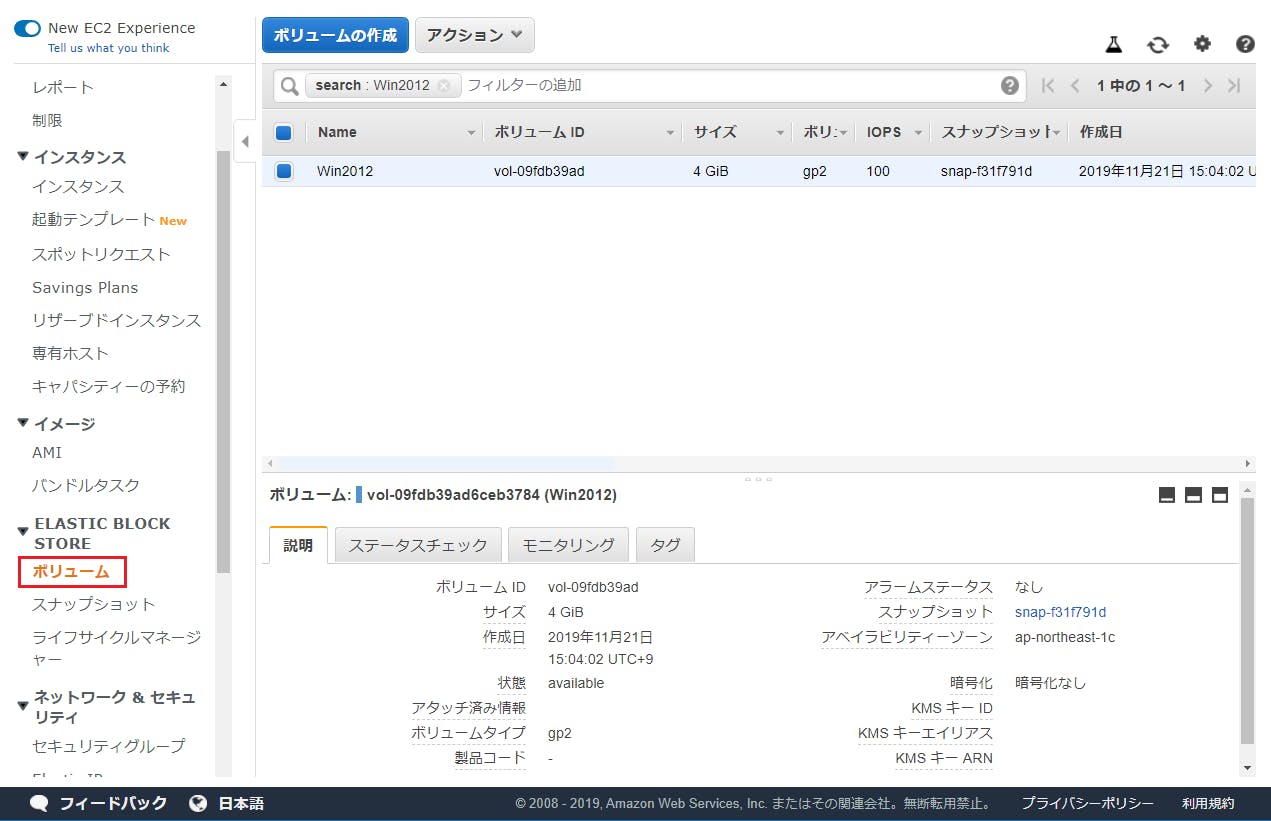
Task: Open the 利用規約 footer link
Action: click(x=1208, y=803)
